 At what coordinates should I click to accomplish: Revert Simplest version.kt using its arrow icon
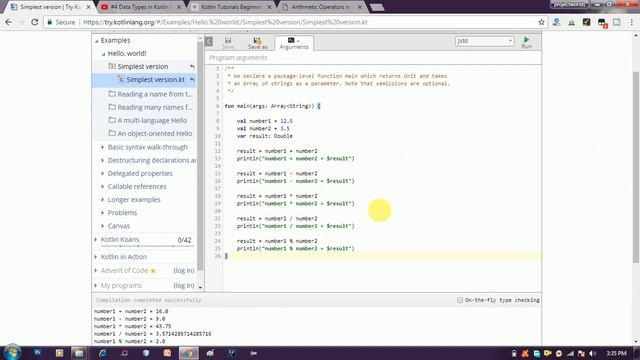[x=192, y=80]
